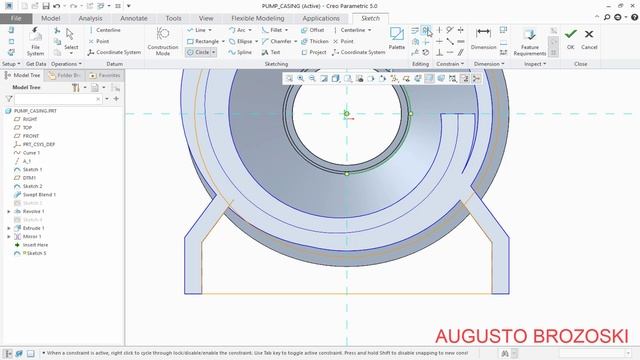This screenshot has height=360, width=640.
Task: Expand the Rectangle options dropdown arrow
Action: point(223,41)
